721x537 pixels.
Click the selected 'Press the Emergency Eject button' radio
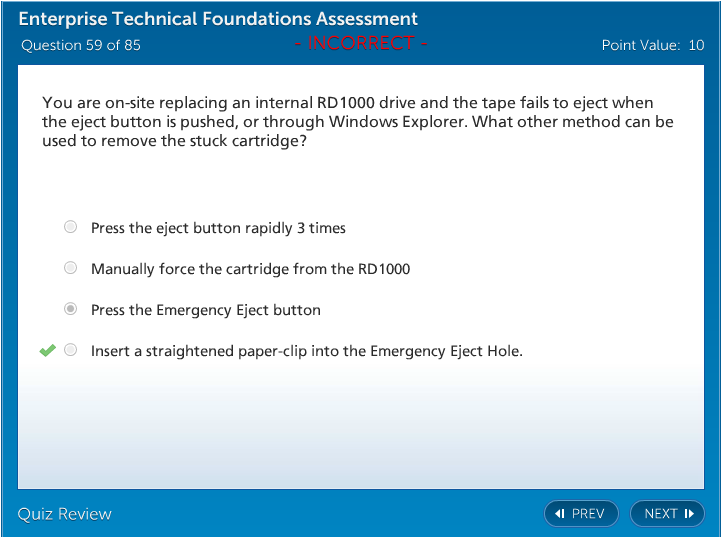click(70, 309)
